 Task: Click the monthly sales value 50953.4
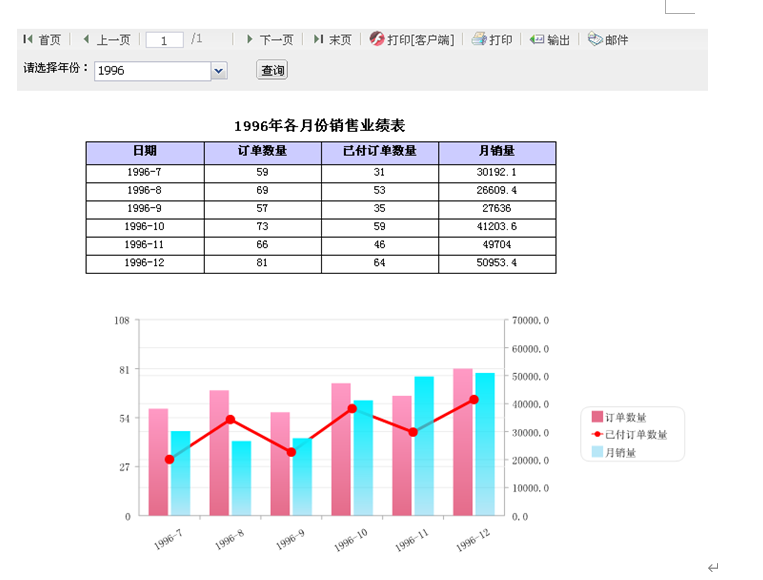pyautogui.click(x=497, y=263)
